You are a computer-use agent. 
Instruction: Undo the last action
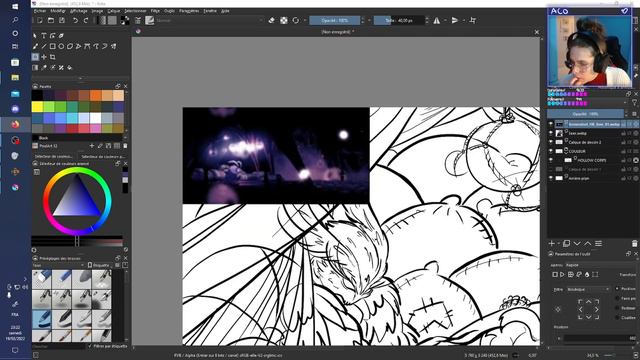75,20
